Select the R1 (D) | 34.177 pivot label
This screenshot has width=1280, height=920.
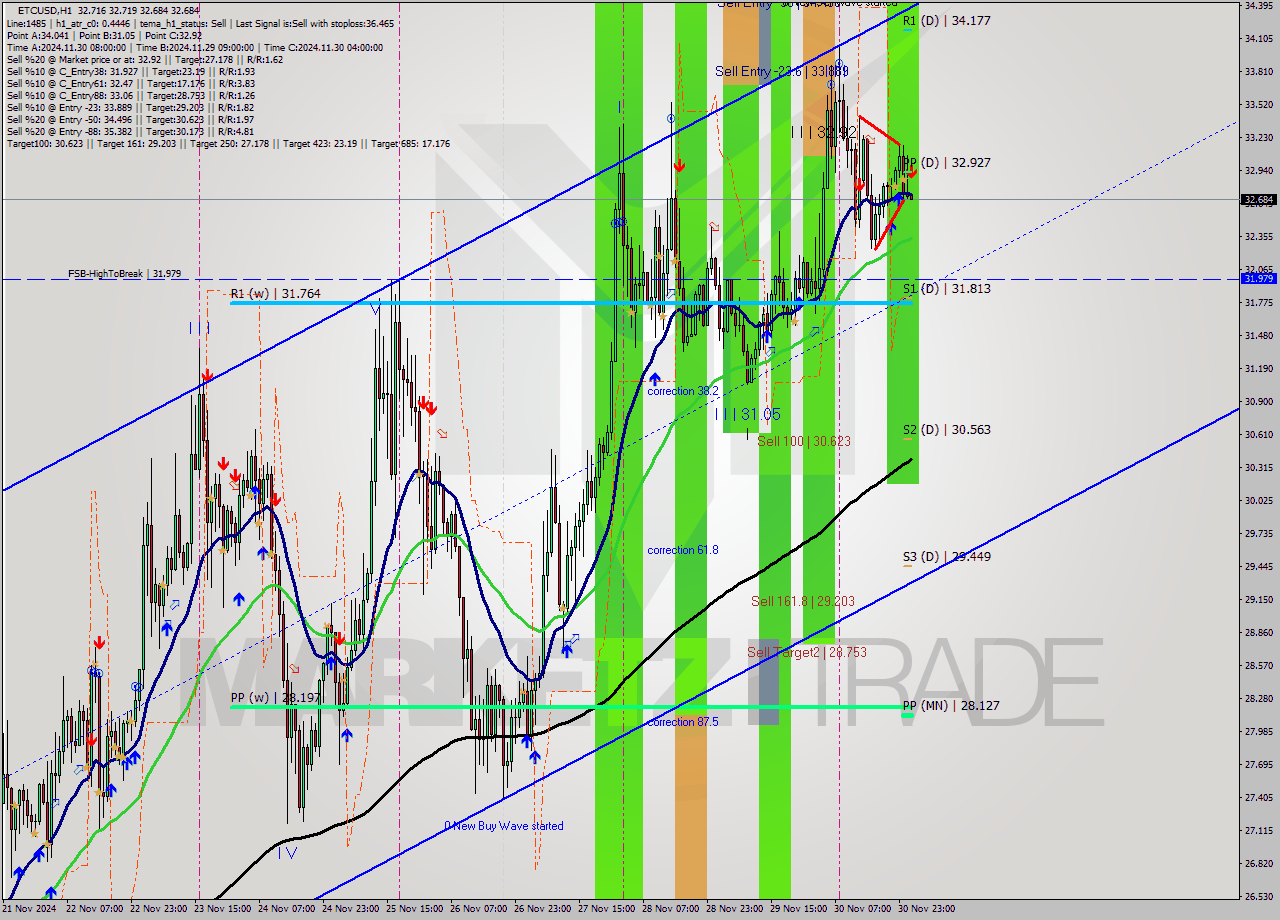[x=946, y=20]
